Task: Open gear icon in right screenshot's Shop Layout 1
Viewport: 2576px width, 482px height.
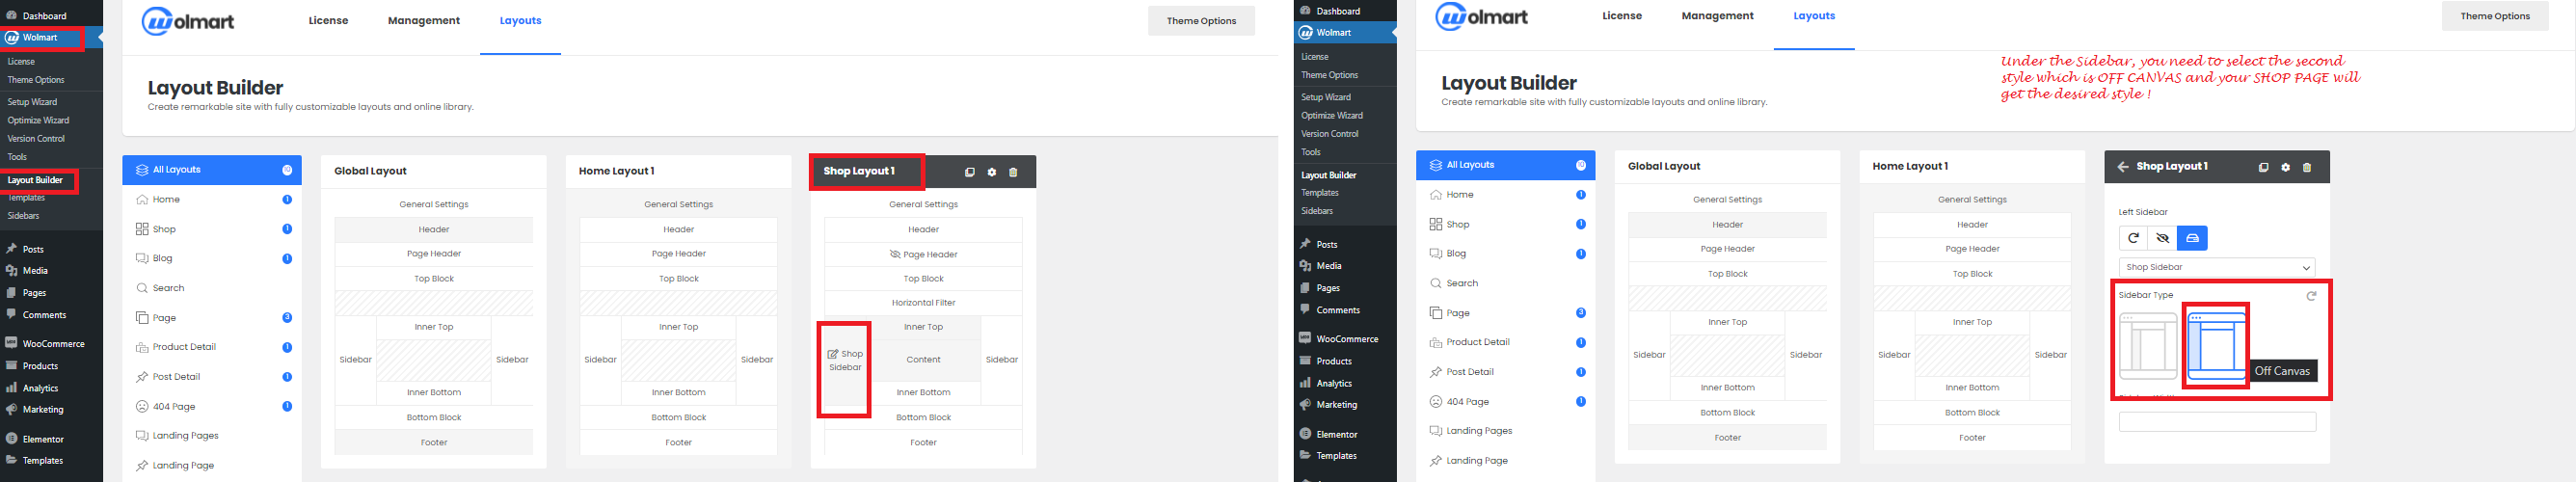Action: click(2285, 167)
